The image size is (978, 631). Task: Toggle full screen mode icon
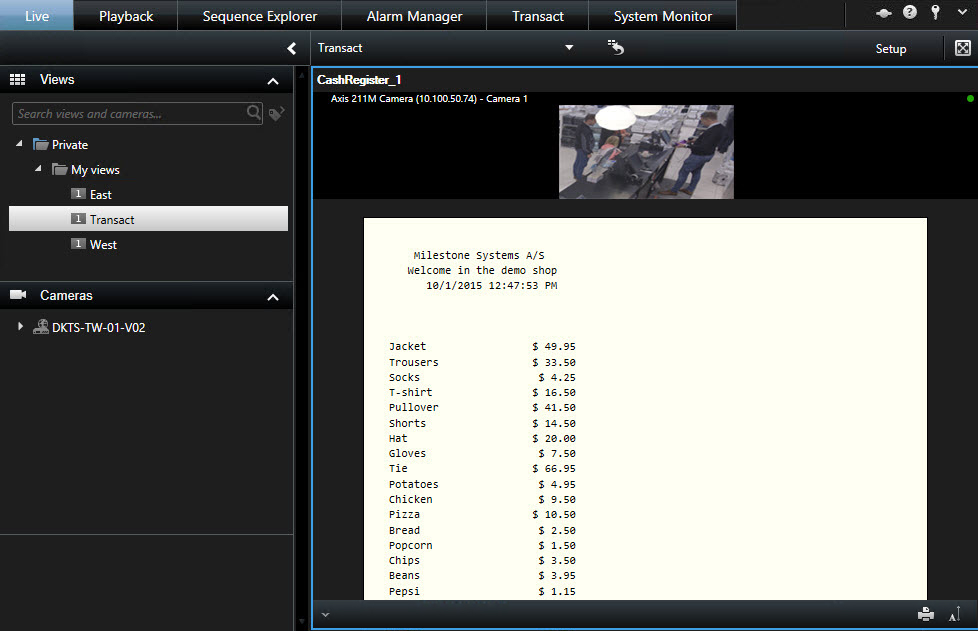click(962, 48)
